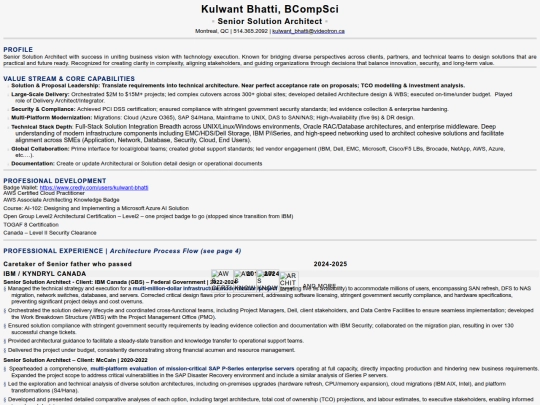Click the Documentation bullet label
This screenshot has width=540, height=405.
[x=33, y=164]
